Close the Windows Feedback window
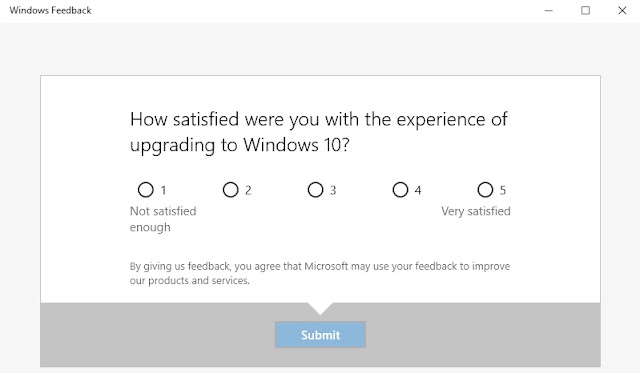The width and height of the screenshot is (640, 373). click(x=622, y=11)
